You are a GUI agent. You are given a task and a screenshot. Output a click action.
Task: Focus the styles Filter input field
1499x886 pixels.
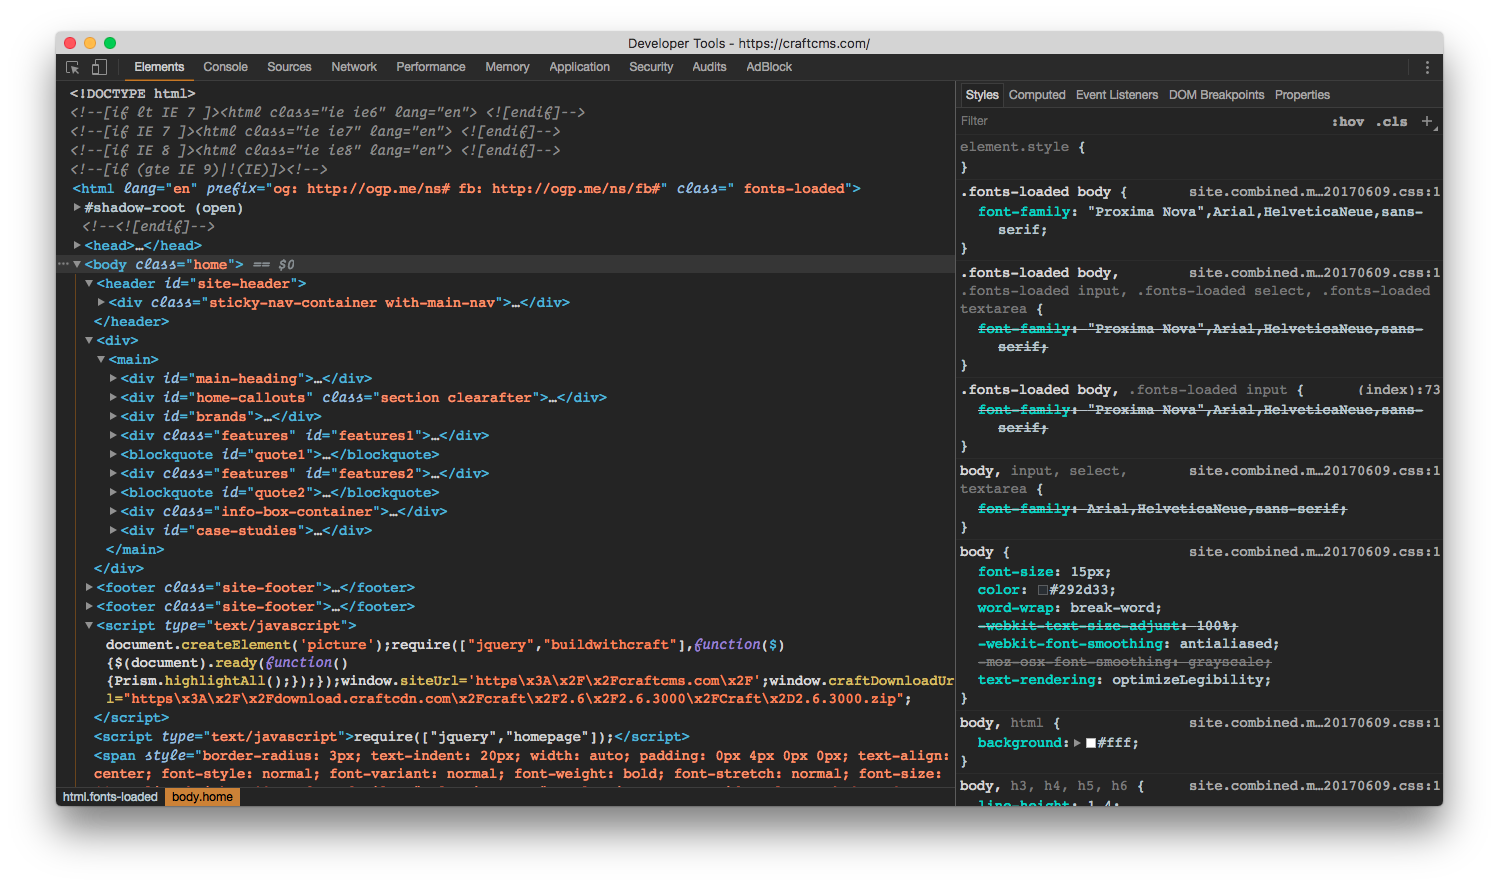point(1140,121)
